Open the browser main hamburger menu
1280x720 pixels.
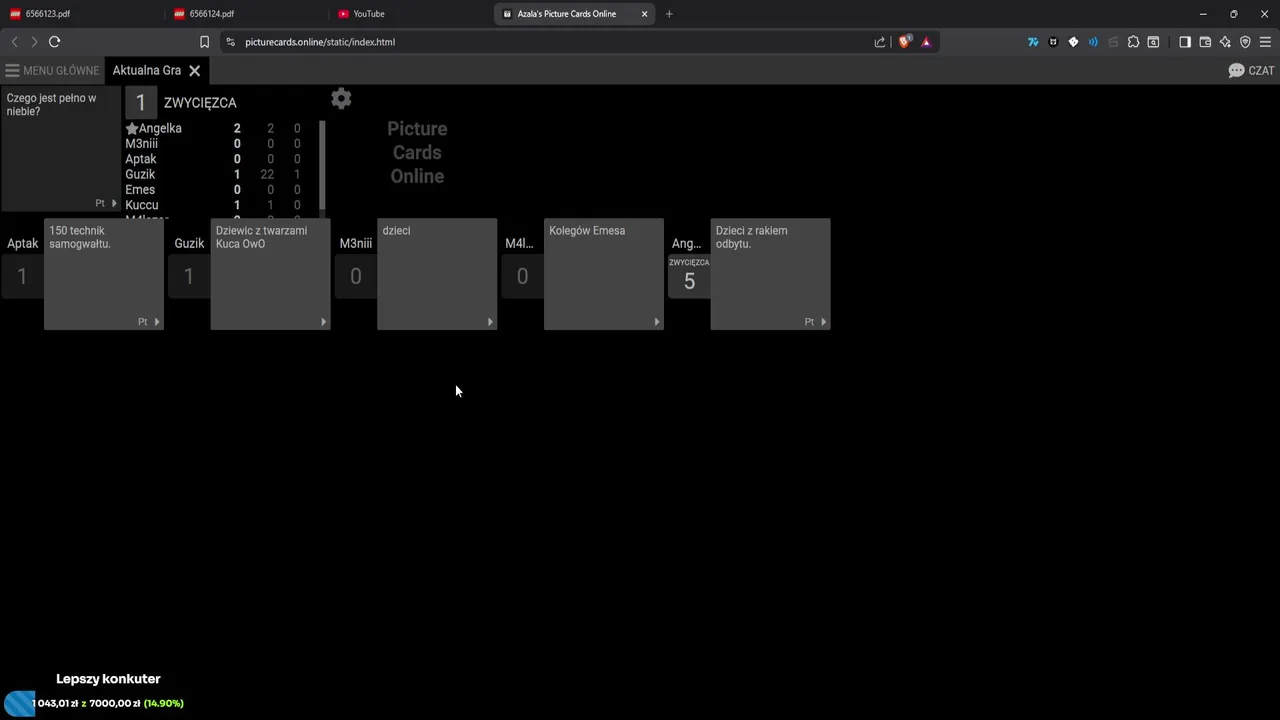tap(1265, 42)
